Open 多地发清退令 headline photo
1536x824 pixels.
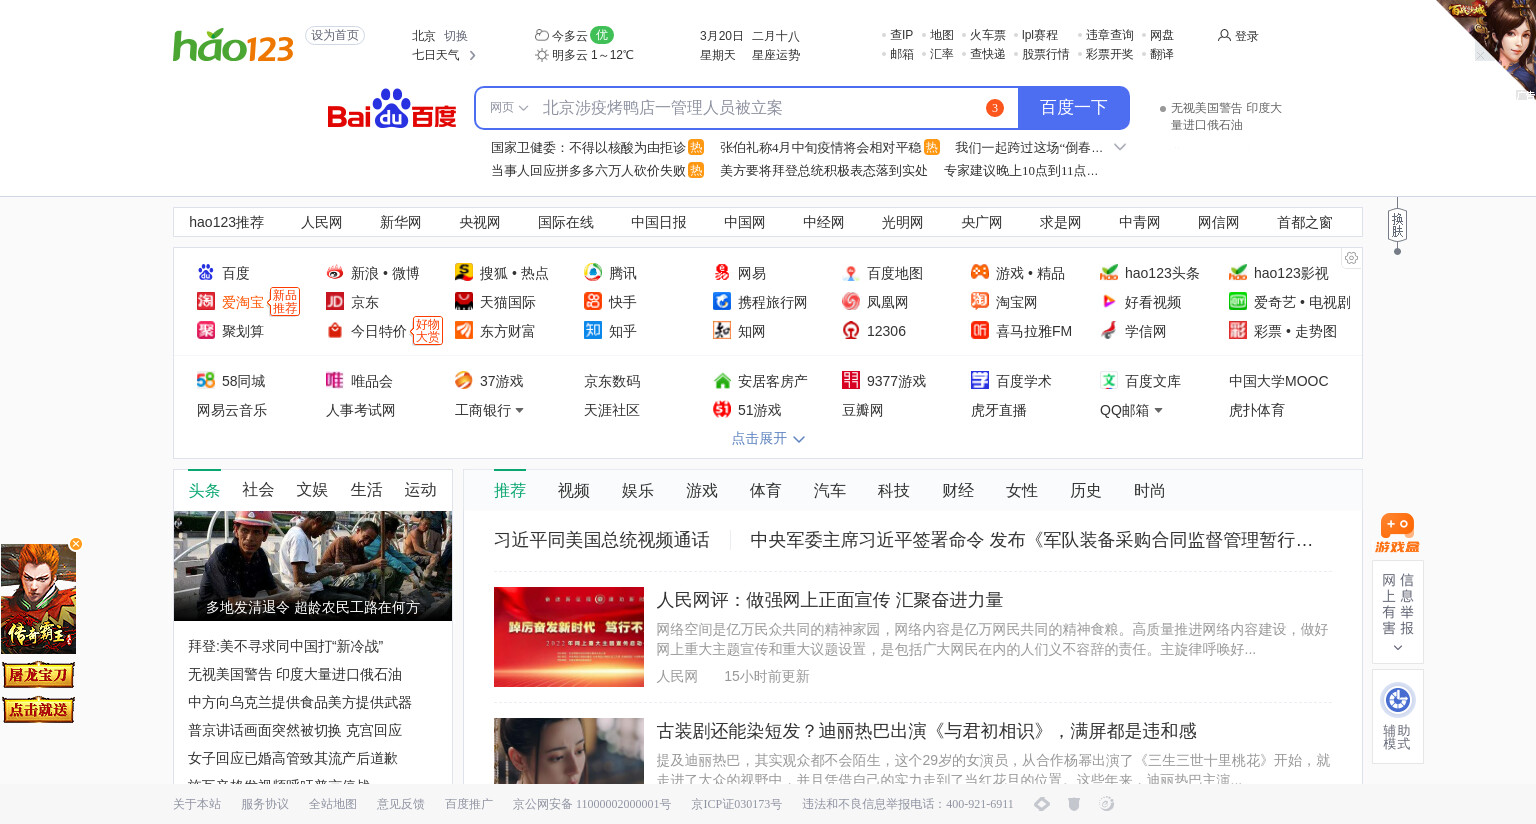313,566
